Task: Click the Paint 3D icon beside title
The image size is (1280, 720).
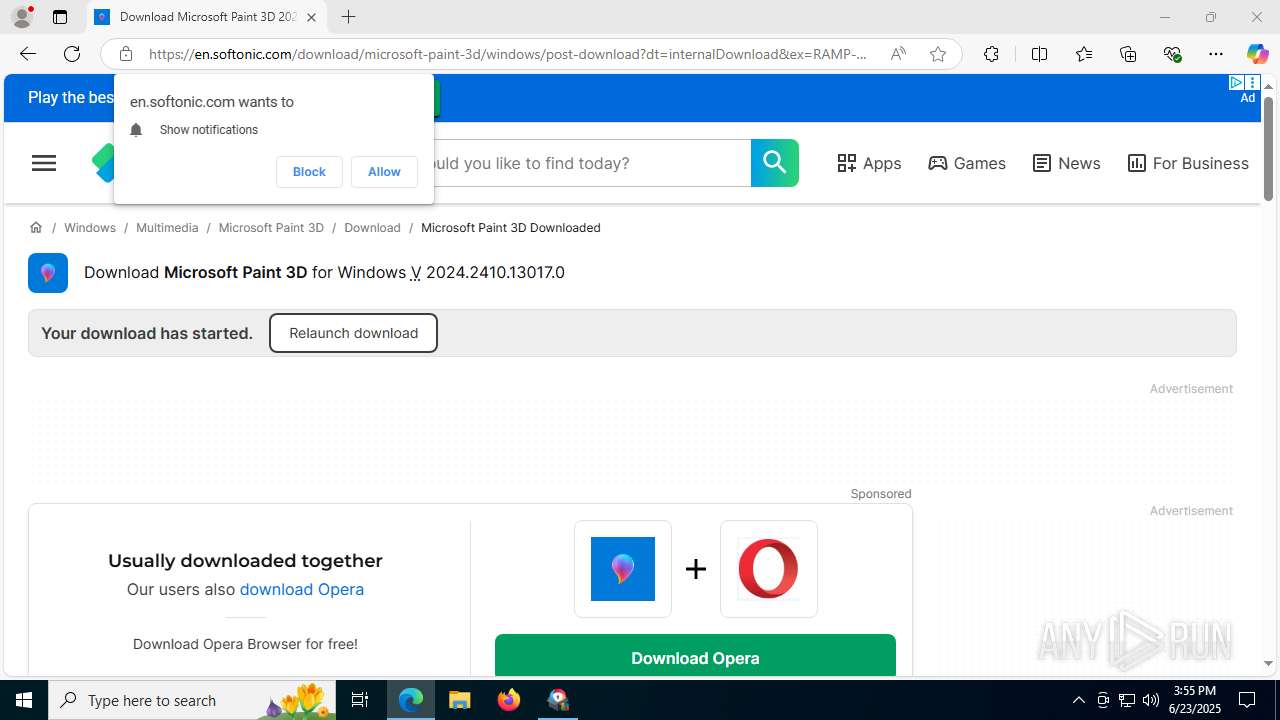Action: (x=48, y=273)
